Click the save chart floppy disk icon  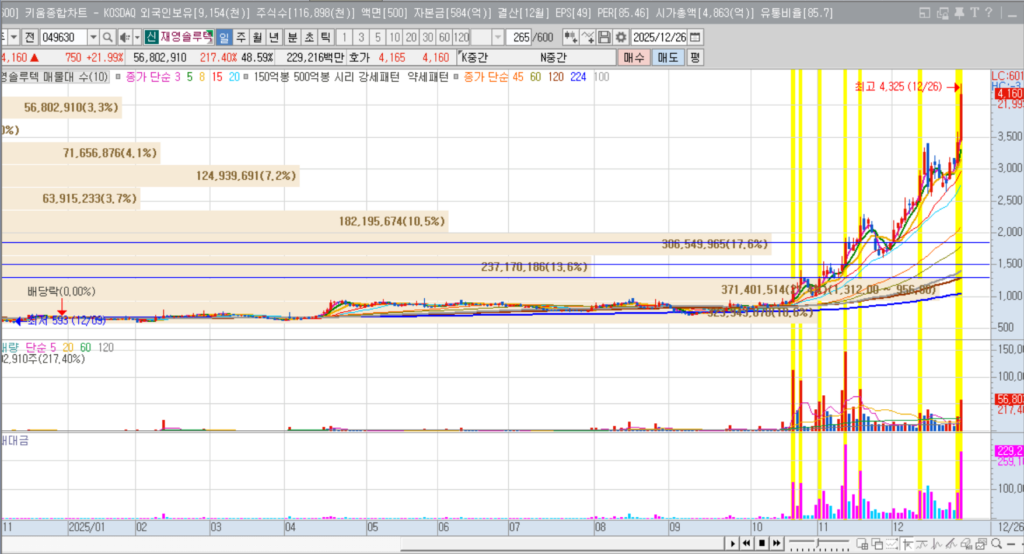pyautogui.click(x=604, y=37)
